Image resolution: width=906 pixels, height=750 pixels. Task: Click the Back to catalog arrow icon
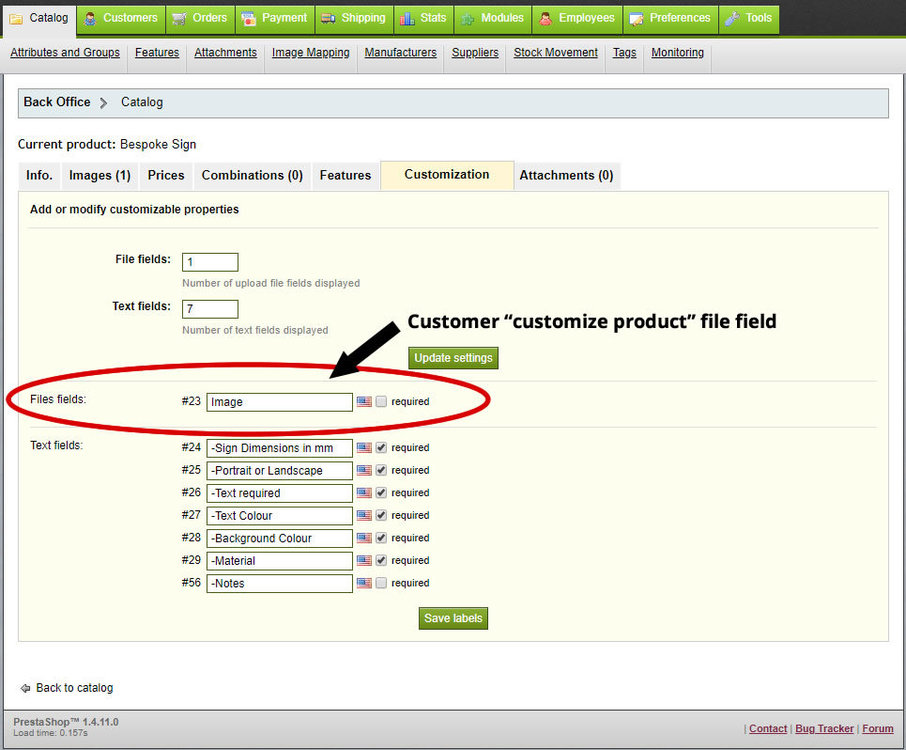pyautogui.click(x=27, y=688)
